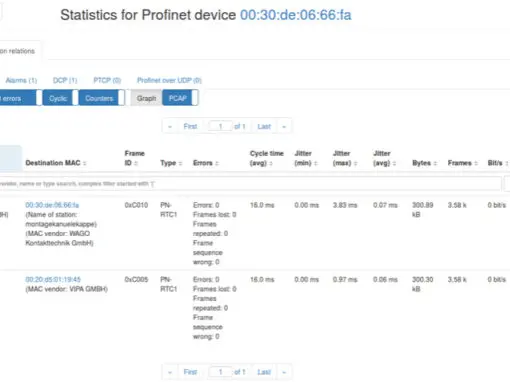
Task: Open the DCP (1) tab
Action: [x=65, y=80]
